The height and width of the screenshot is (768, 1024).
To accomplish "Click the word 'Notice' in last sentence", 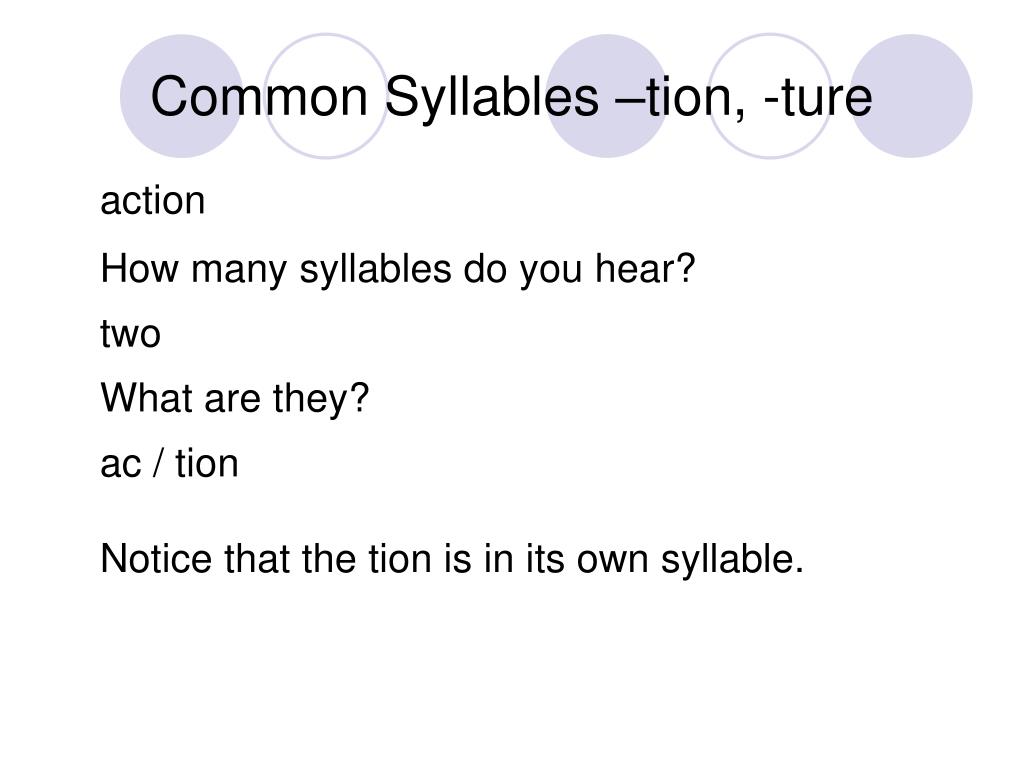I will pyautogui.click(x=156, y=560).
